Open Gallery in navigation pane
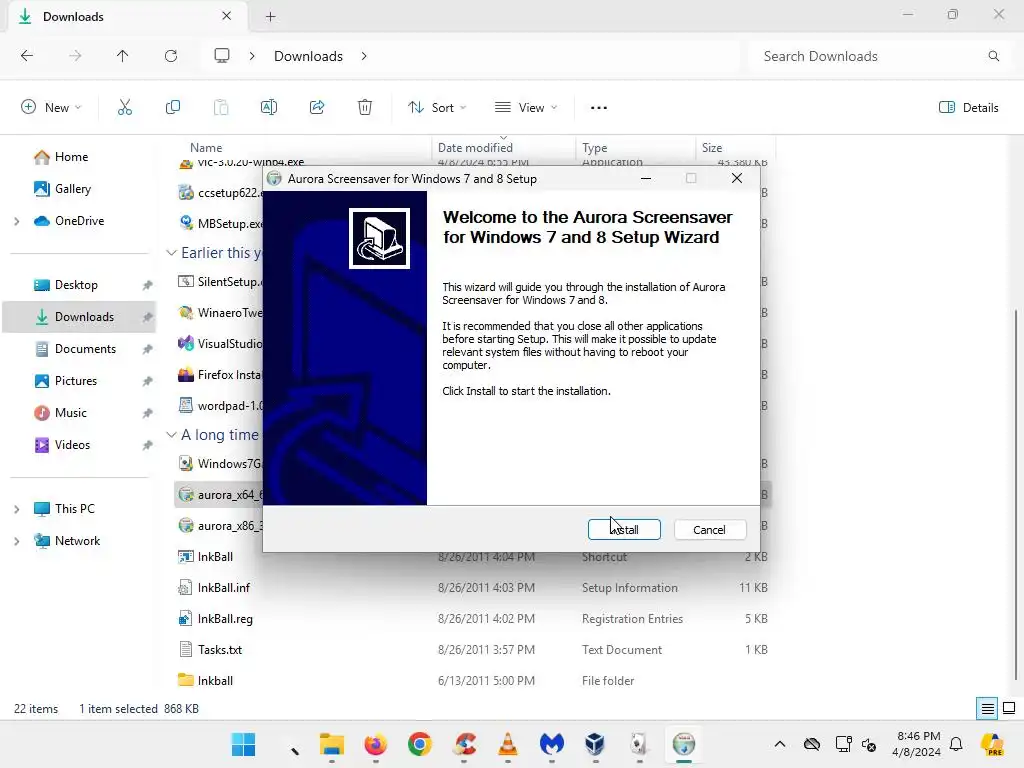 click(x=72, y=189)
